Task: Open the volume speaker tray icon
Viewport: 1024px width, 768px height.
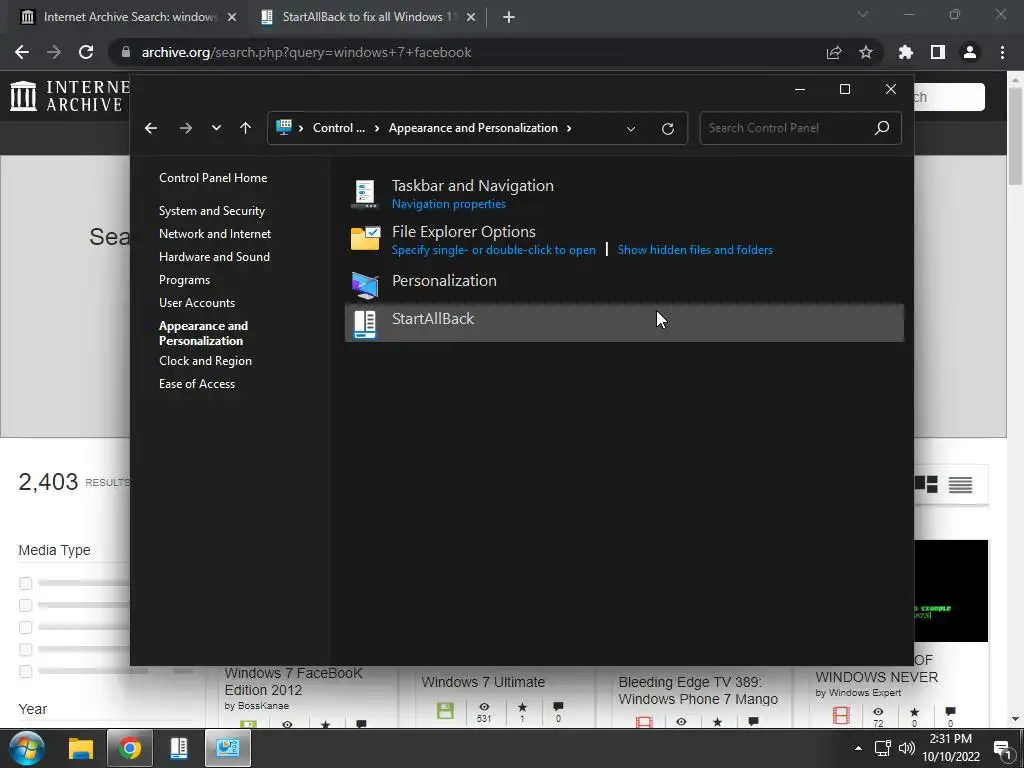Action: tap(906, 748)
